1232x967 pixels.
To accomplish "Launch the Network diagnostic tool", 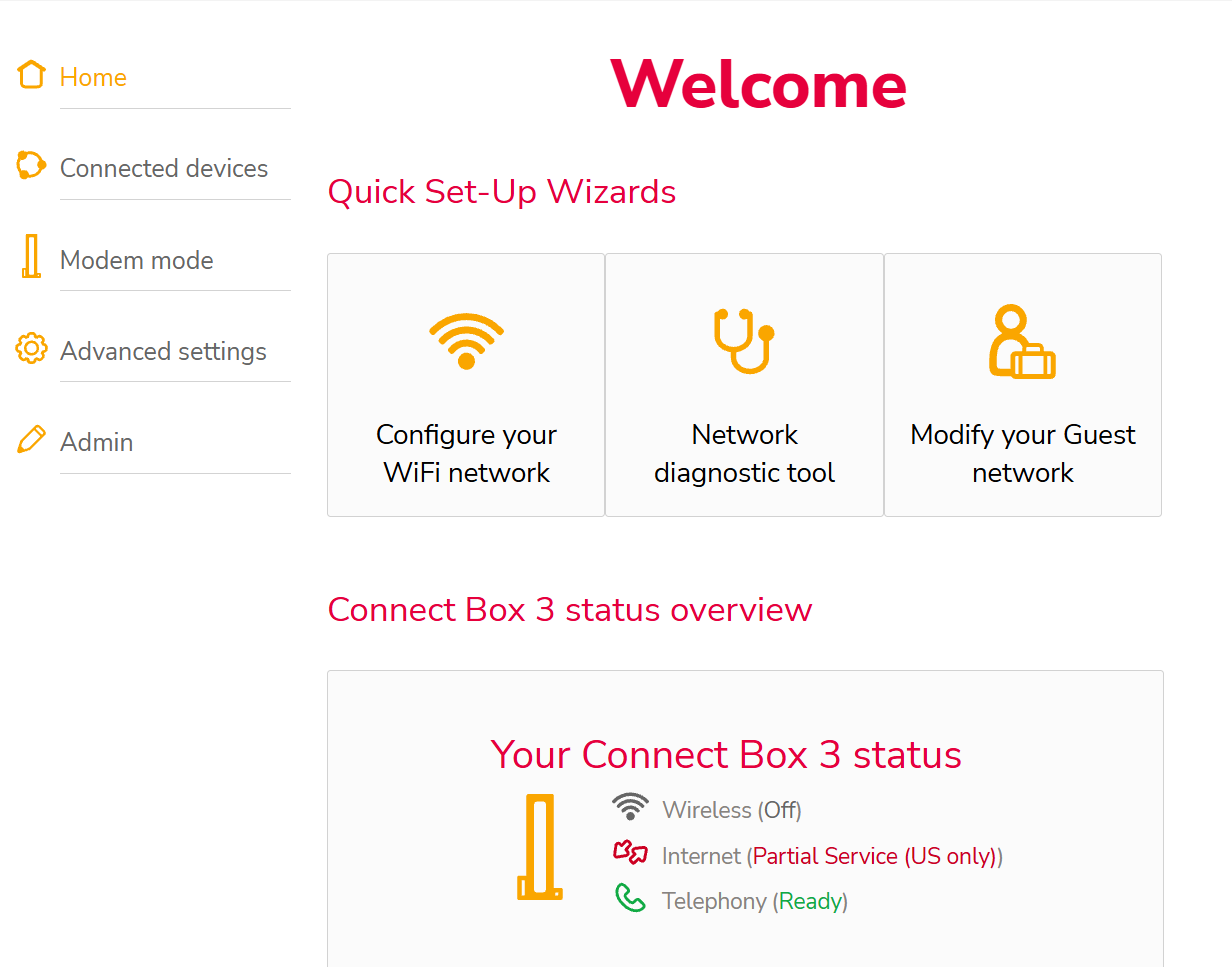I will tap(744, 385).
